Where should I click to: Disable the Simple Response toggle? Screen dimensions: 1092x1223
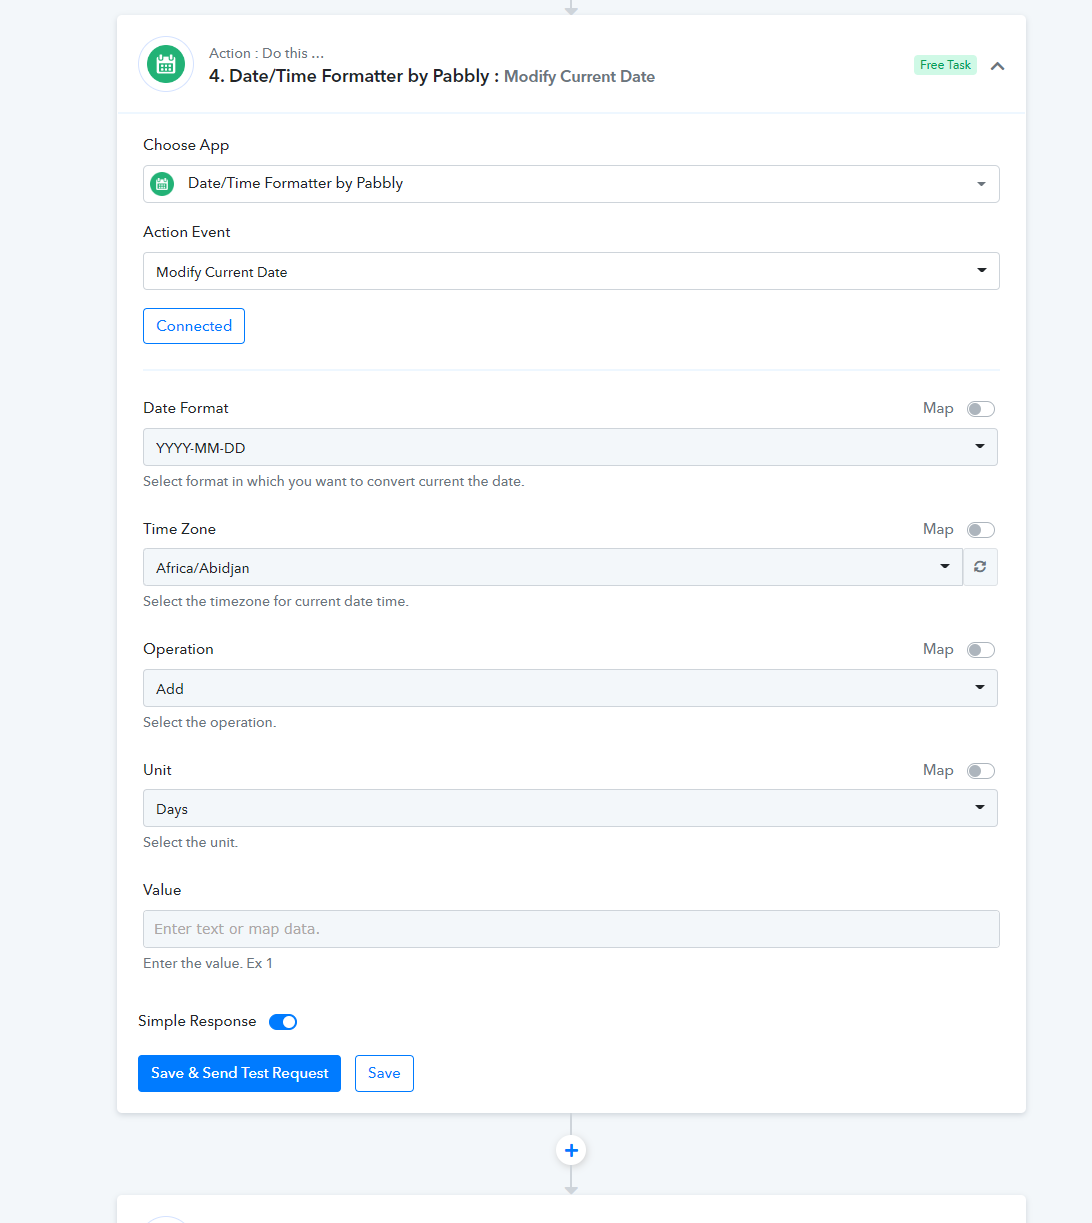[x=283, y=1022]
